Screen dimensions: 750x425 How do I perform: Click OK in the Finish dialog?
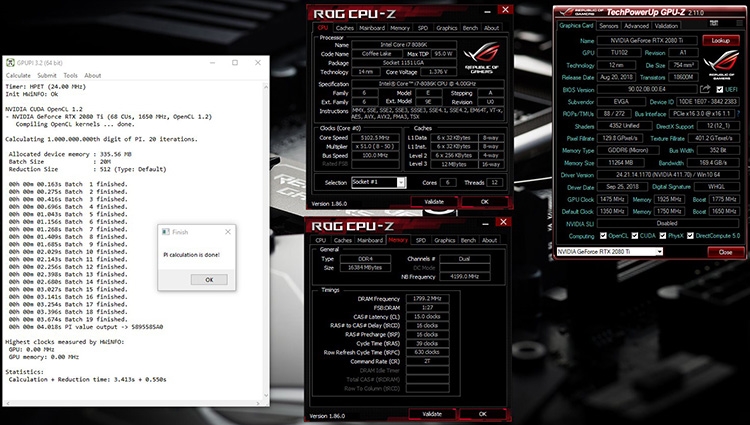coord(209,280)
